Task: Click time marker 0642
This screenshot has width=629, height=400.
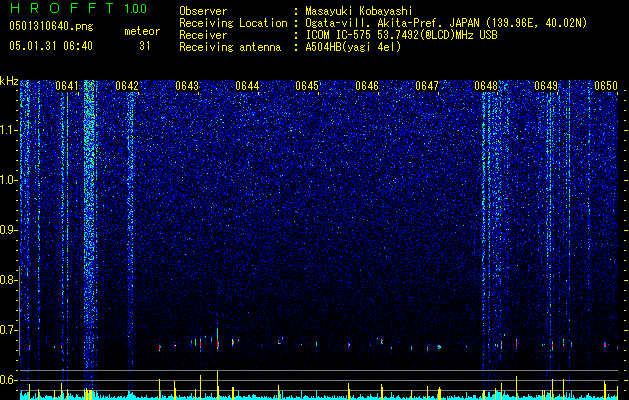Action: pos(127,86)
